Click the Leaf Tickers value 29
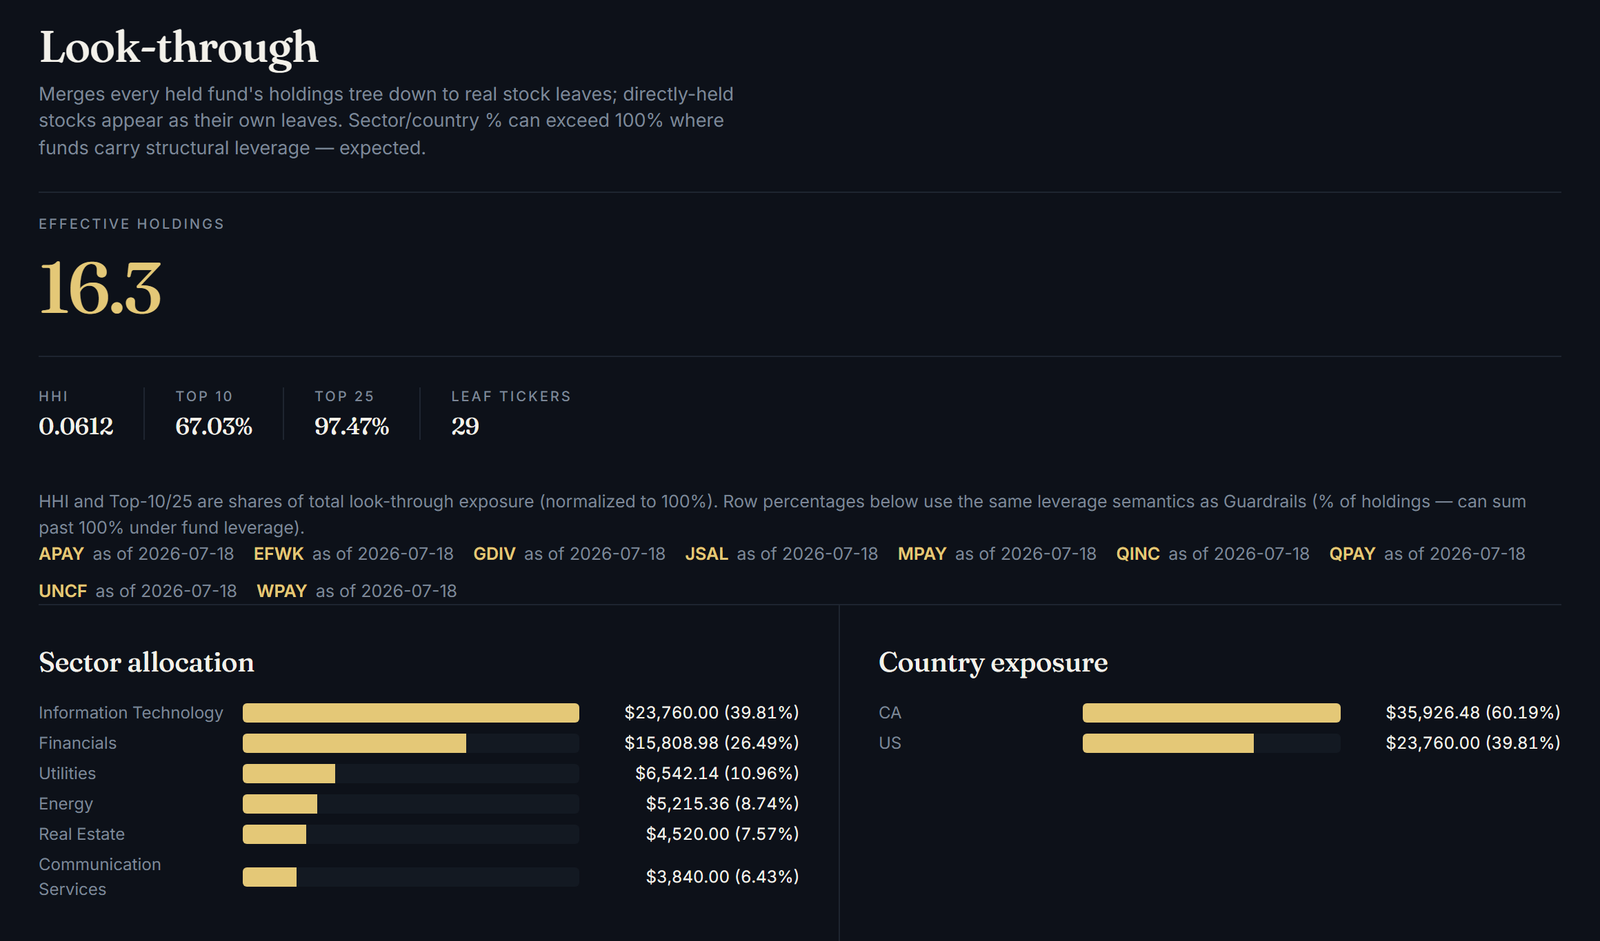1600x941 pixels. pos(465,427)
